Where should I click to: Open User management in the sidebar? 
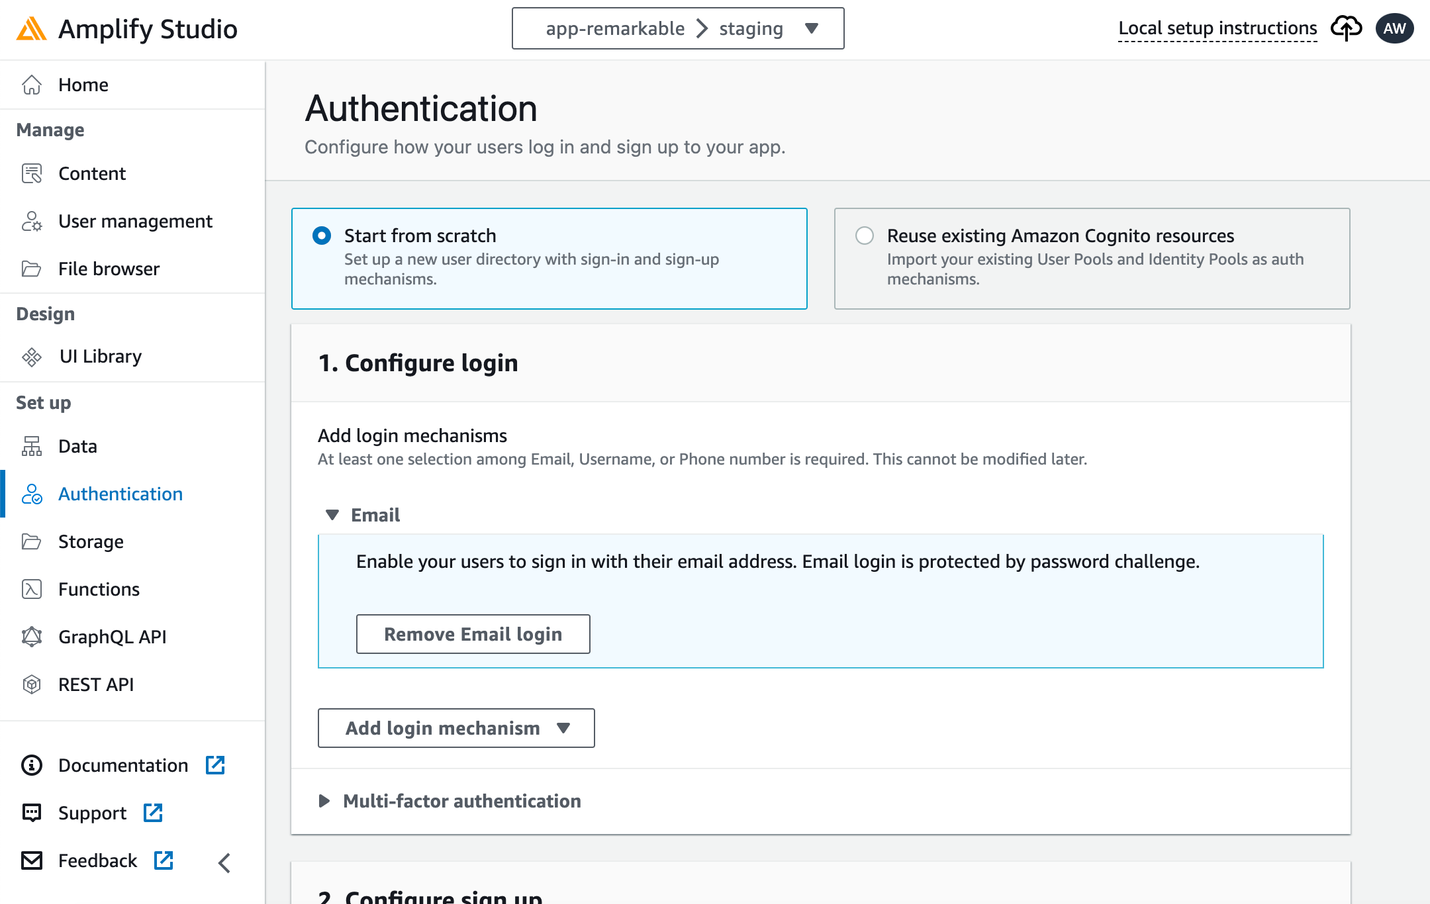pyautogui.click(x=135, y=221)
